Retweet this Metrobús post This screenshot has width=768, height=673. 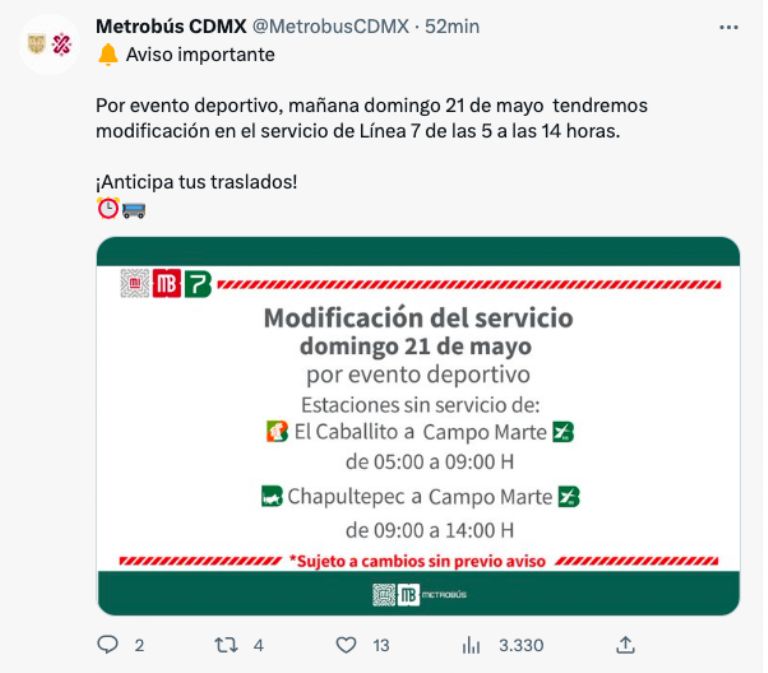coord(226,645)
